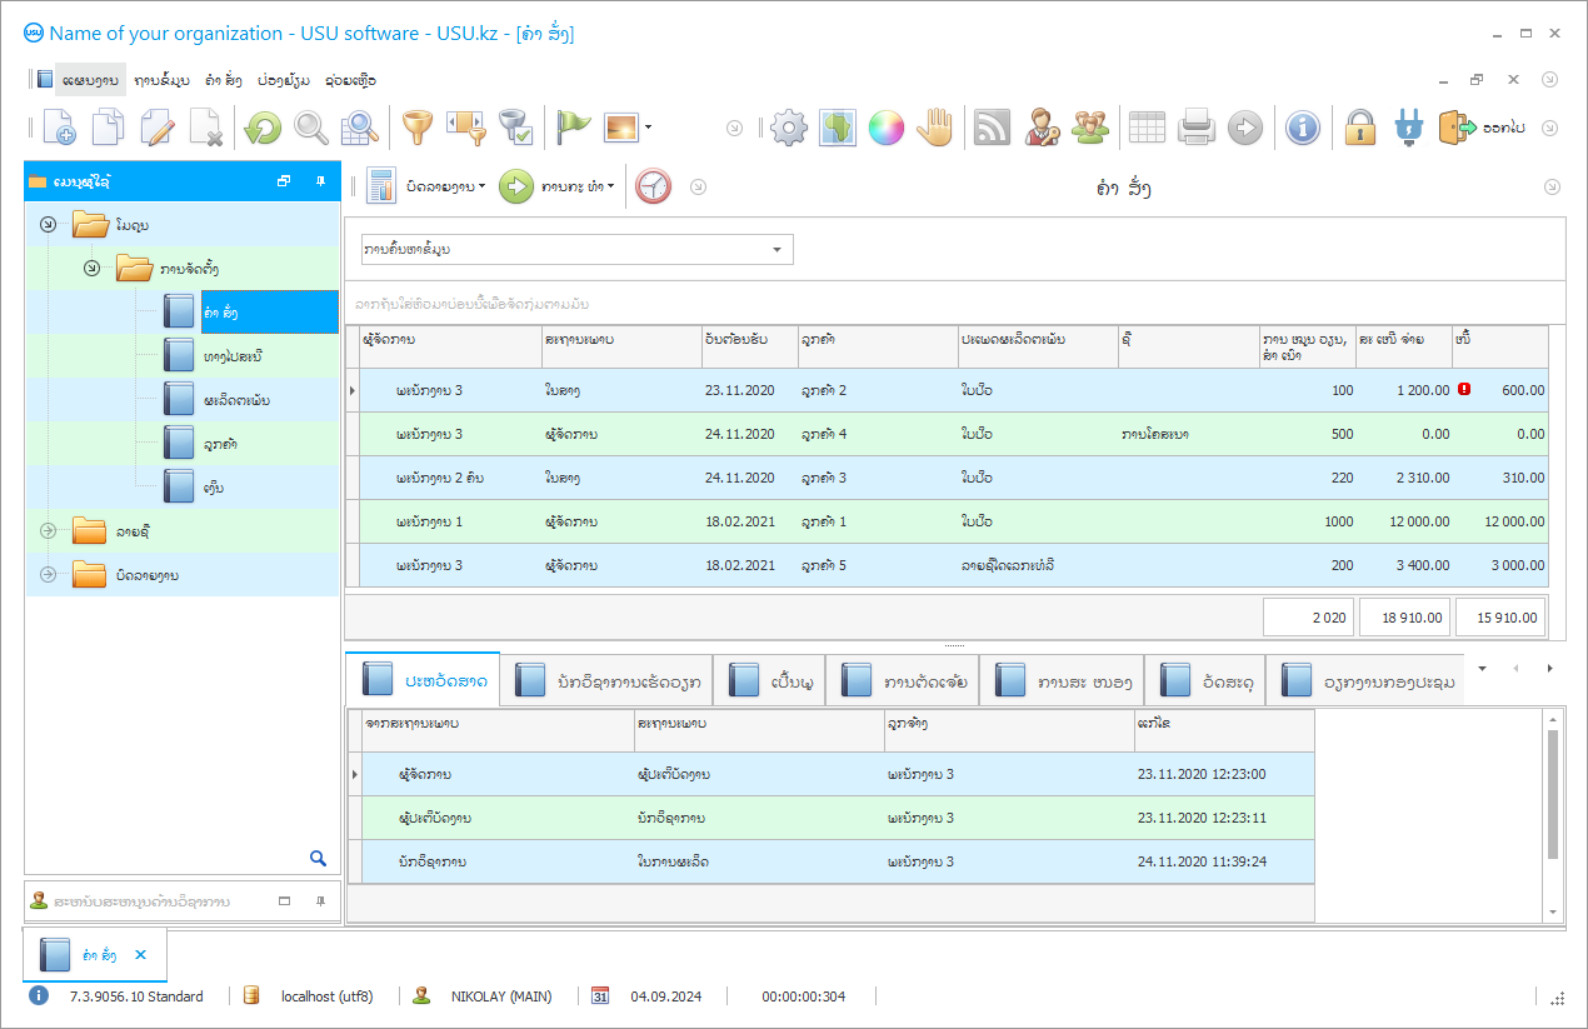Pin the left navigation panel header
This screenshot has height=1029, width=1588.
tap(321, 181)
